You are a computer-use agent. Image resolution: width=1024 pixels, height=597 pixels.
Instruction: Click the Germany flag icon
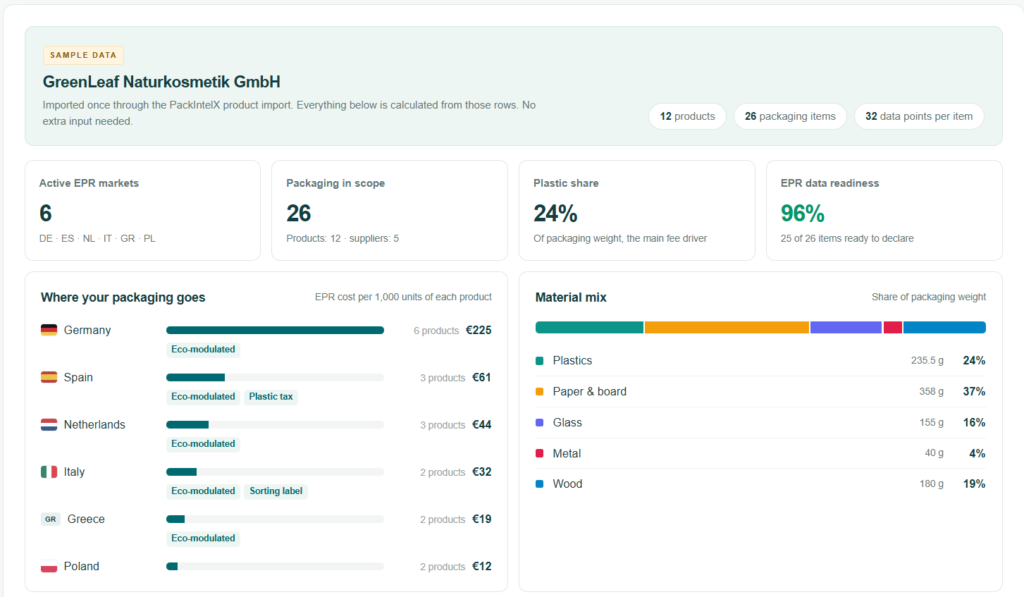(x=49, y=330)
